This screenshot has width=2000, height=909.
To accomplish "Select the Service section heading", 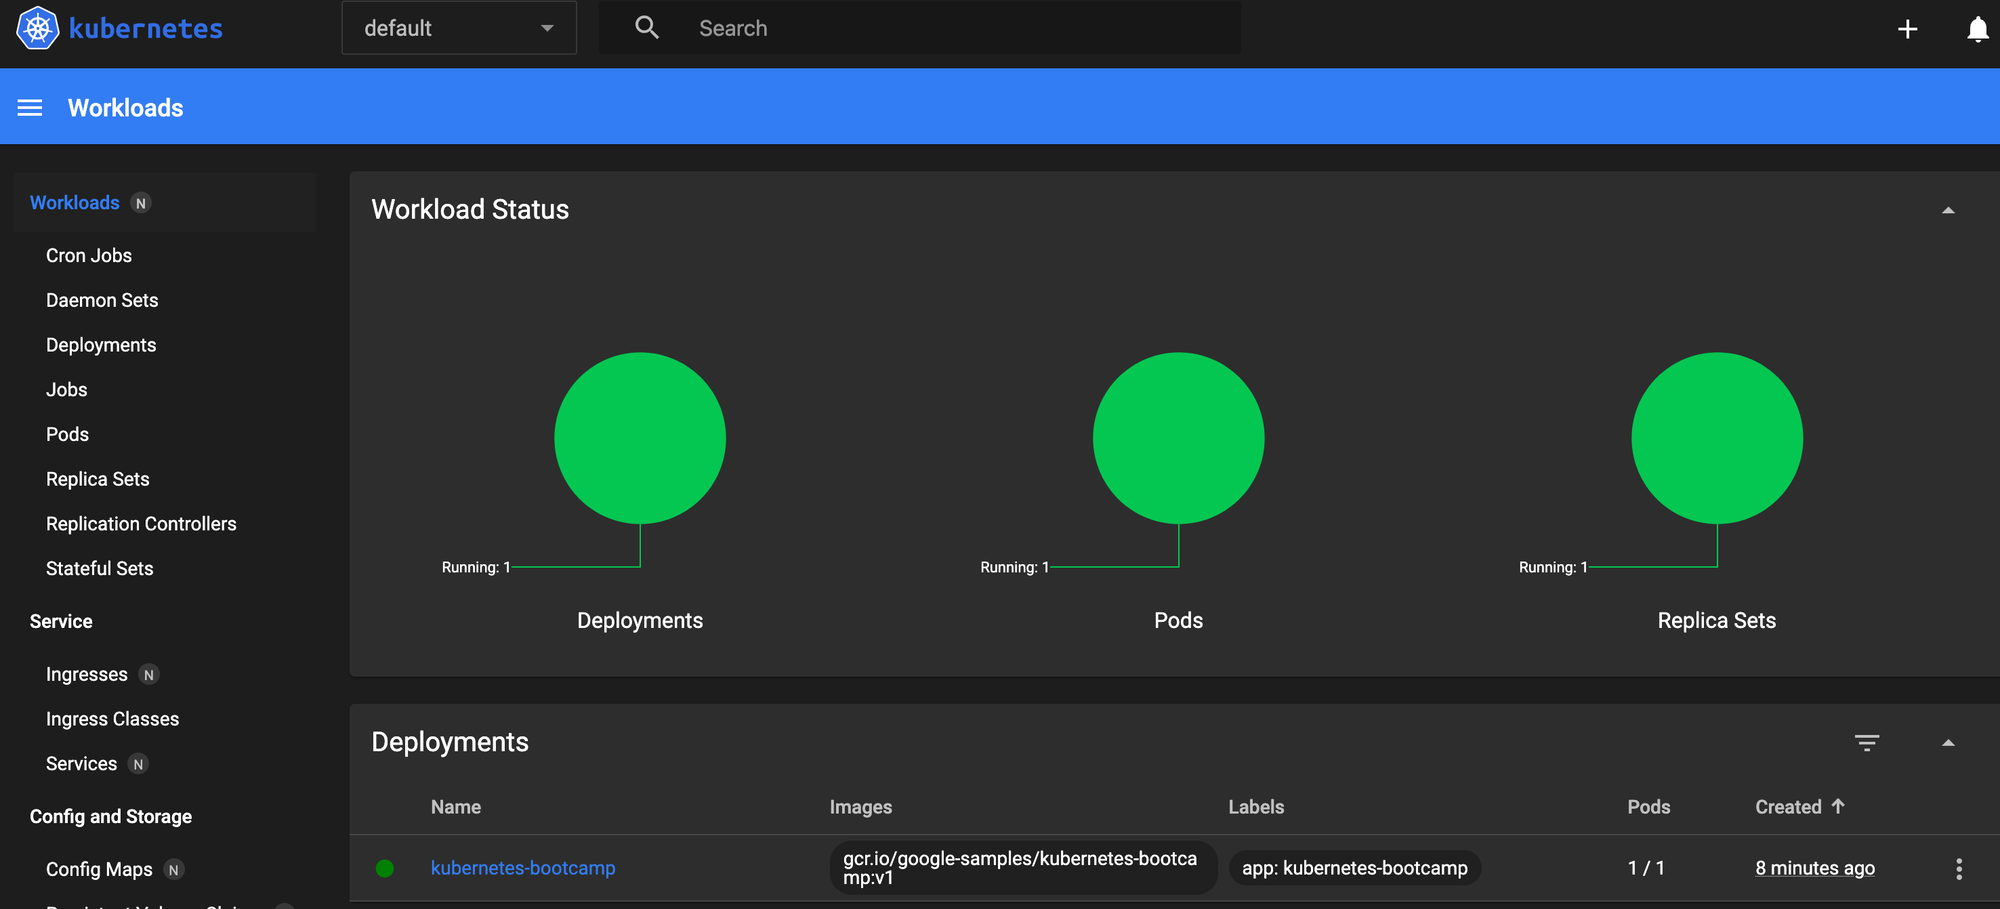I will (61, 621).
